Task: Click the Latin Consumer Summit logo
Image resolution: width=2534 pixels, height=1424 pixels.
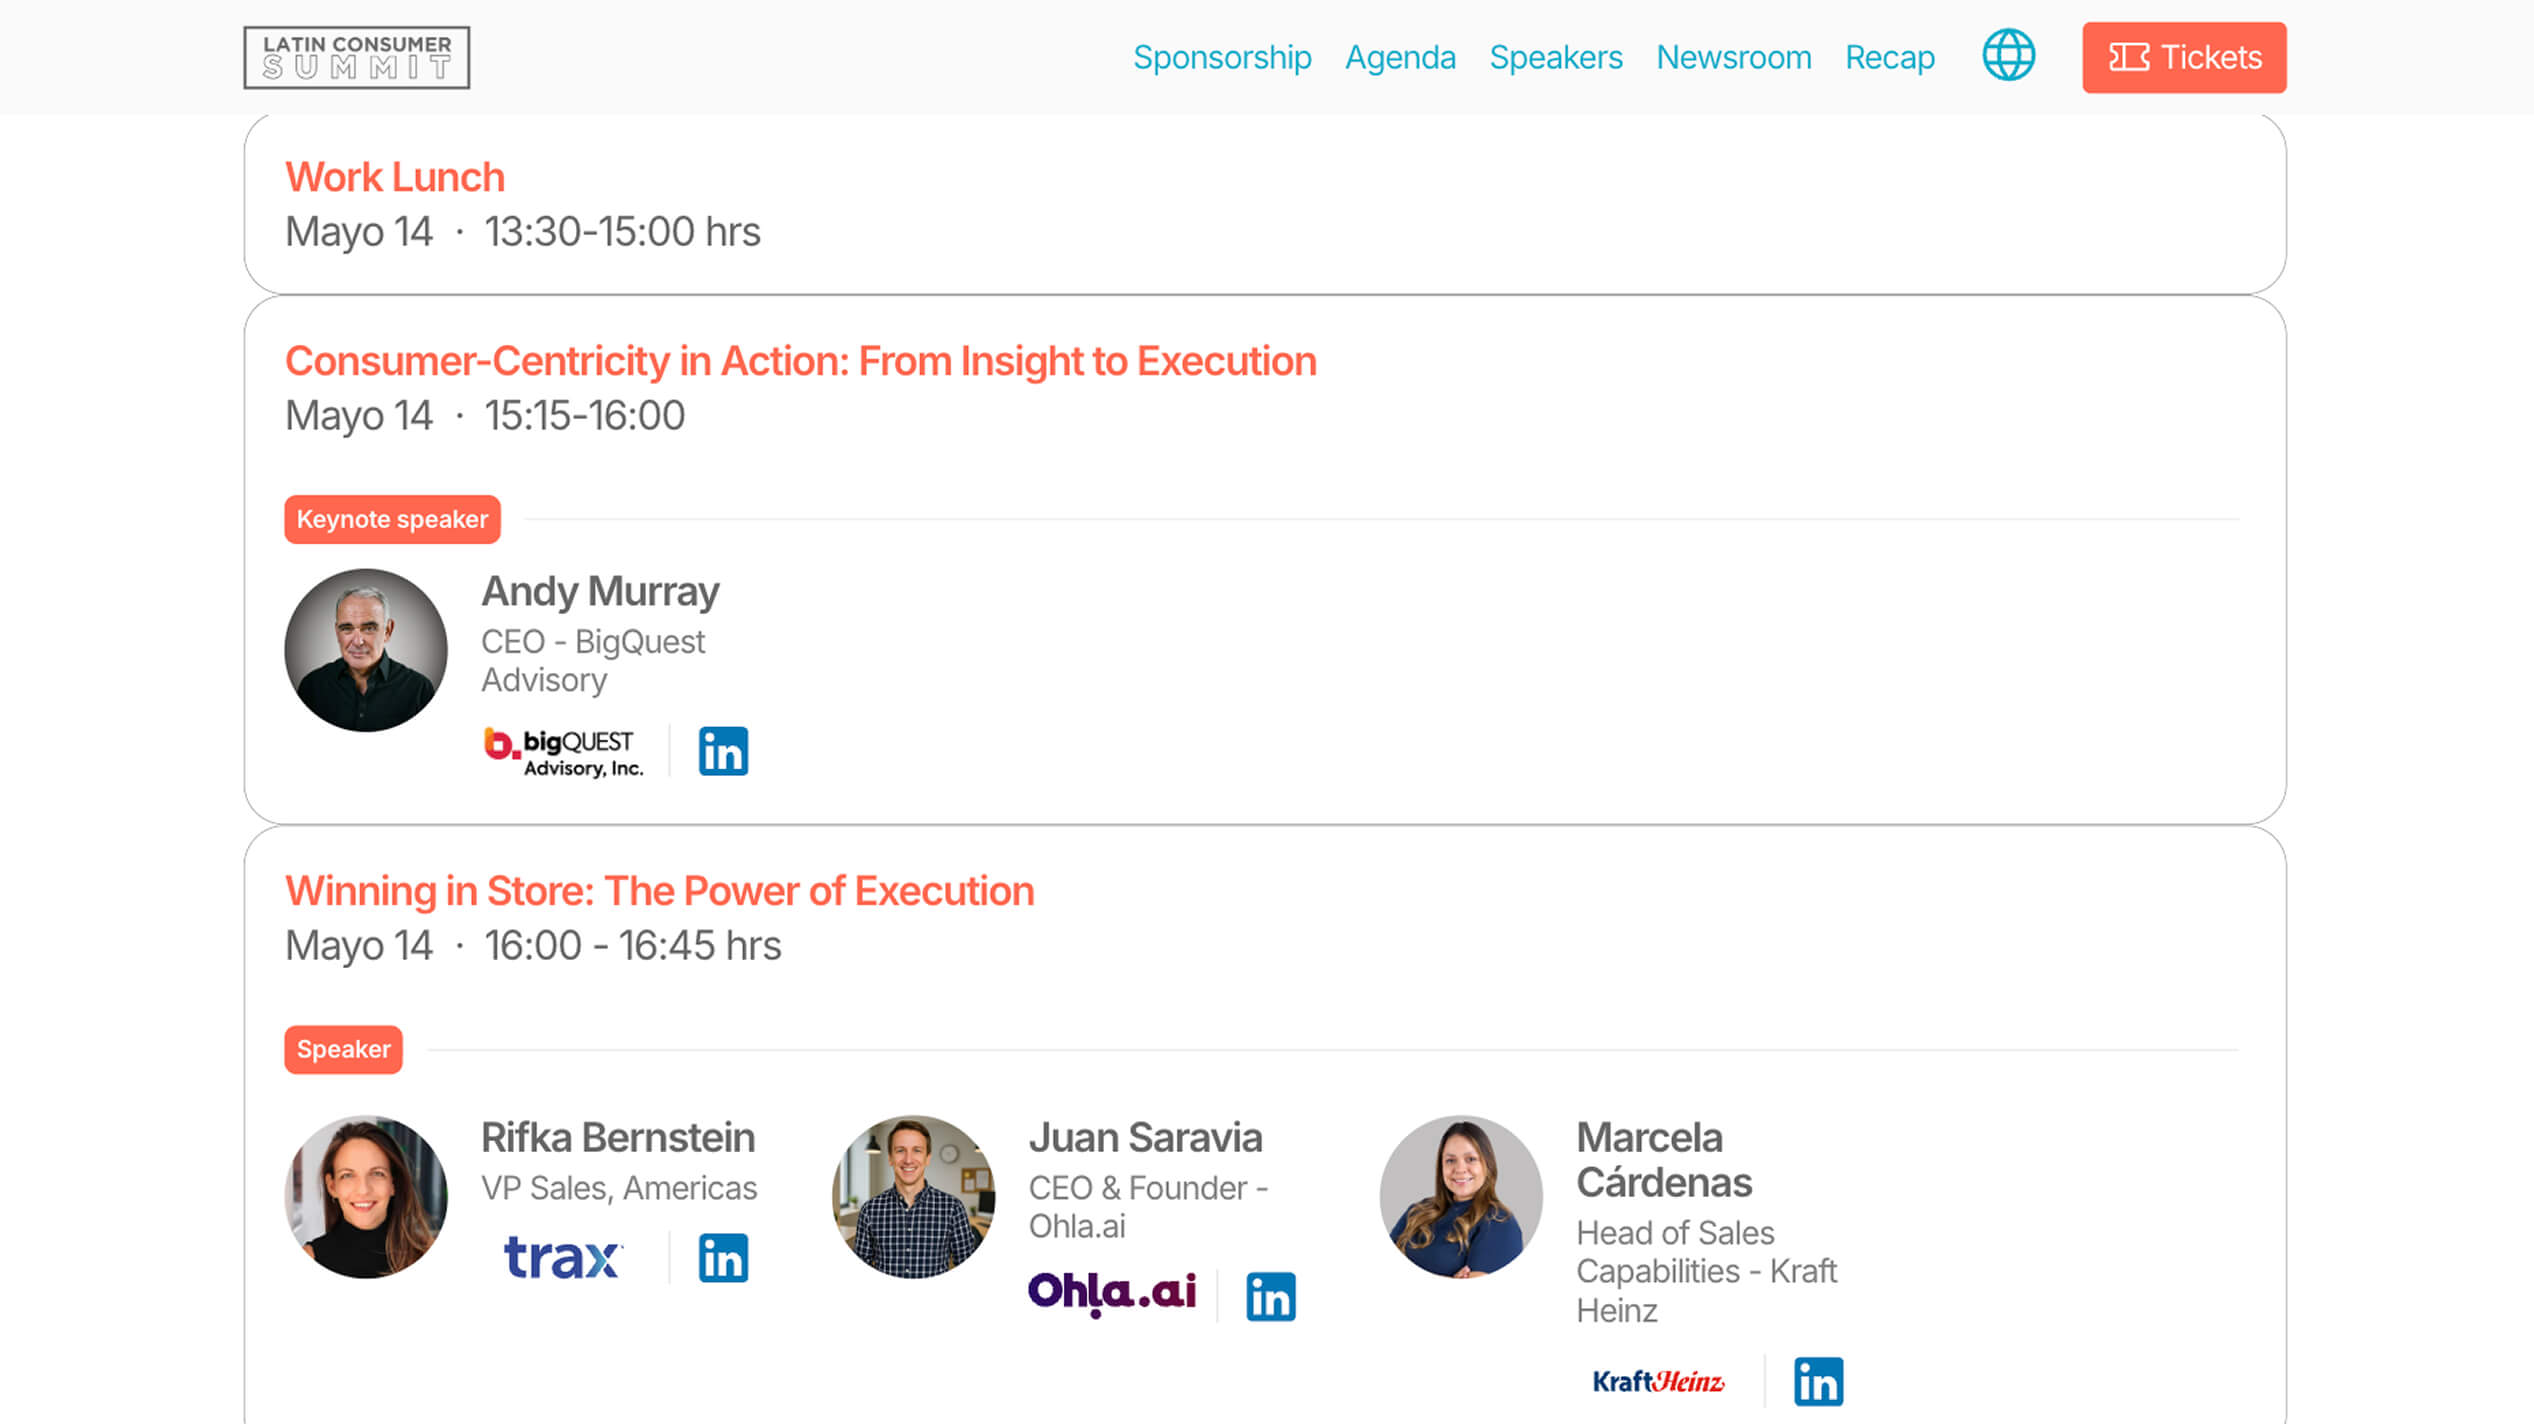Action: pos(357,57)
